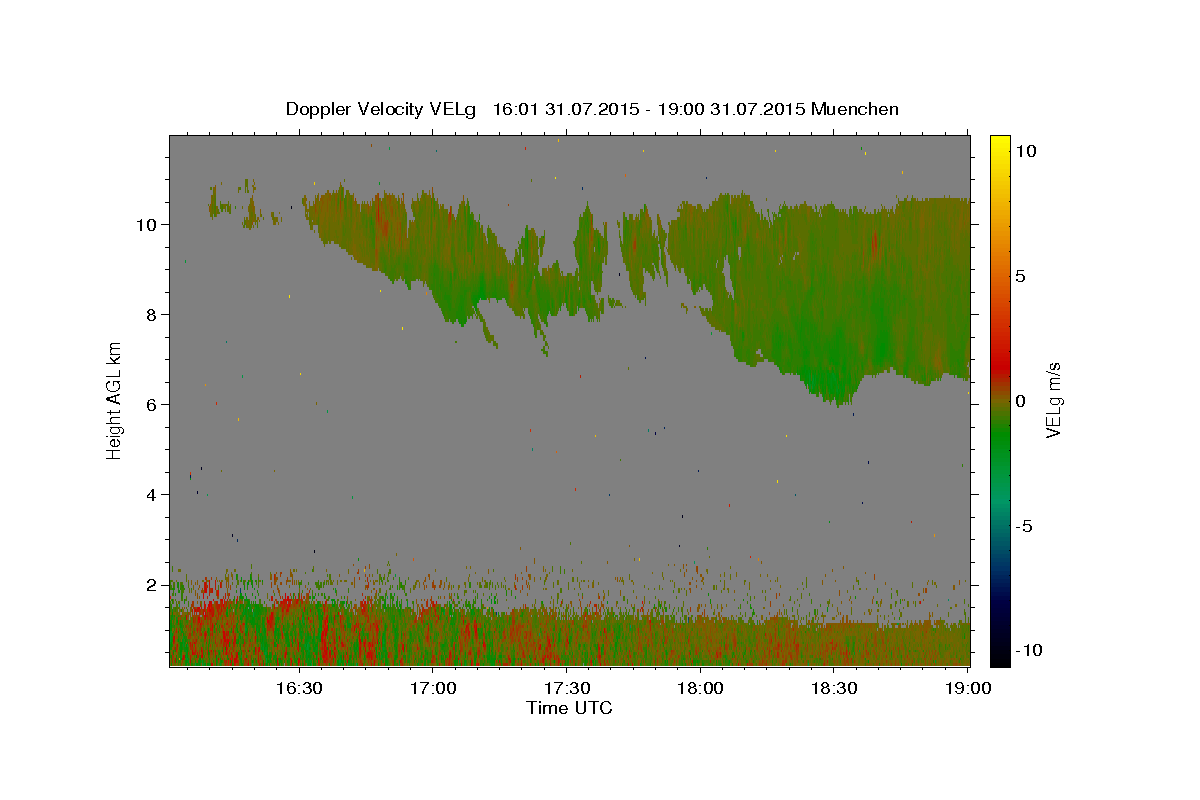
Task: Click the height axis label 10
Action: 148,224
